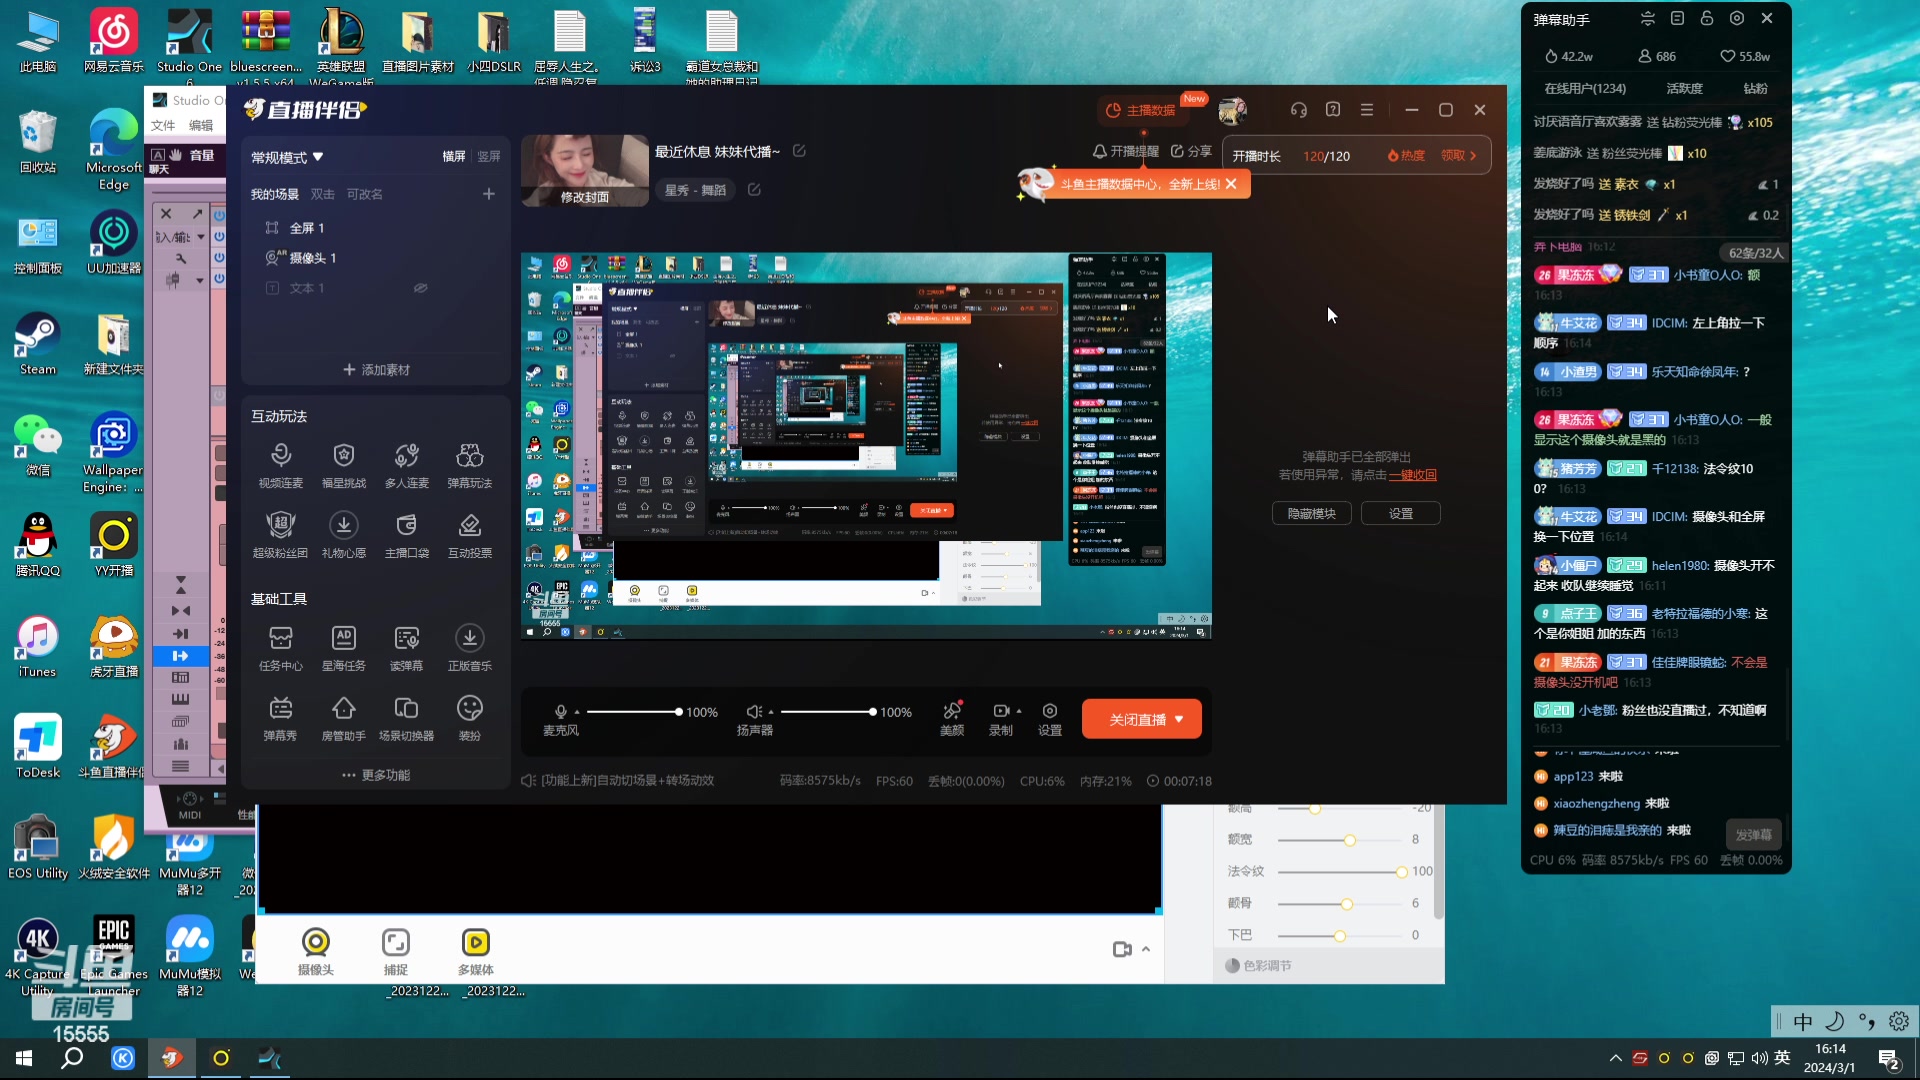
Task: Toggle 开播提醒 notification
Action: coord(1126,151)
